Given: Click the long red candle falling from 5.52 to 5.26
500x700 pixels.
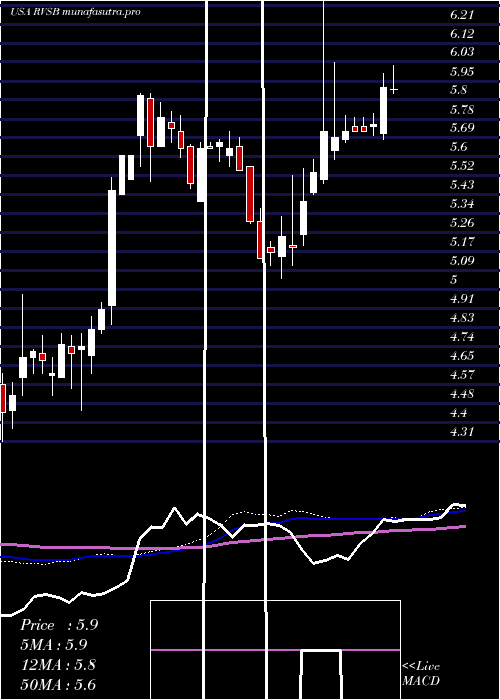Looking at the screenshot, I should 250,194.
